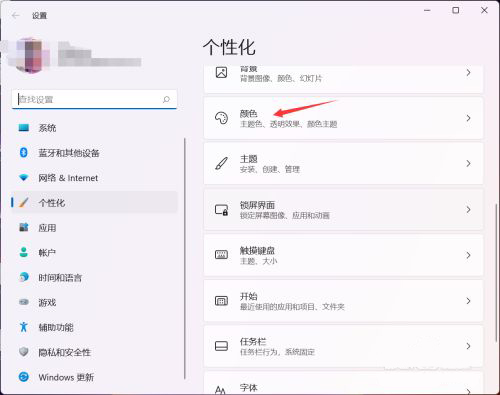Screen dimensions: 500x395
Task: Click the paintbrush icon beside 个性化
Action: coord(24,202)
